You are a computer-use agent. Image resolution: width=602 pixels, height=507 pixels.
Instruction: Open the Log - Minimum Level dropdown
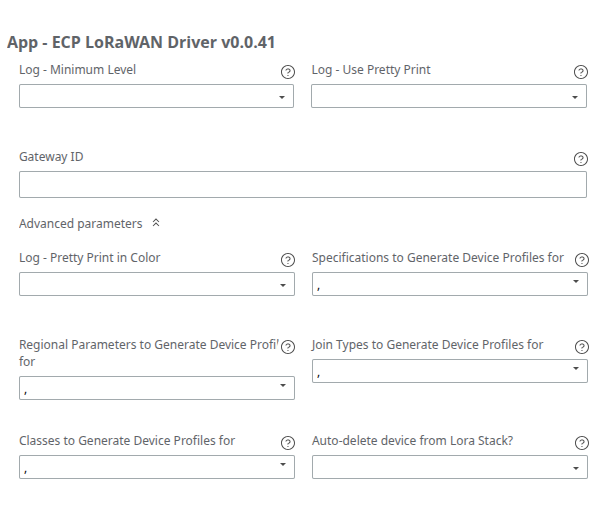[x=157, y=96]
